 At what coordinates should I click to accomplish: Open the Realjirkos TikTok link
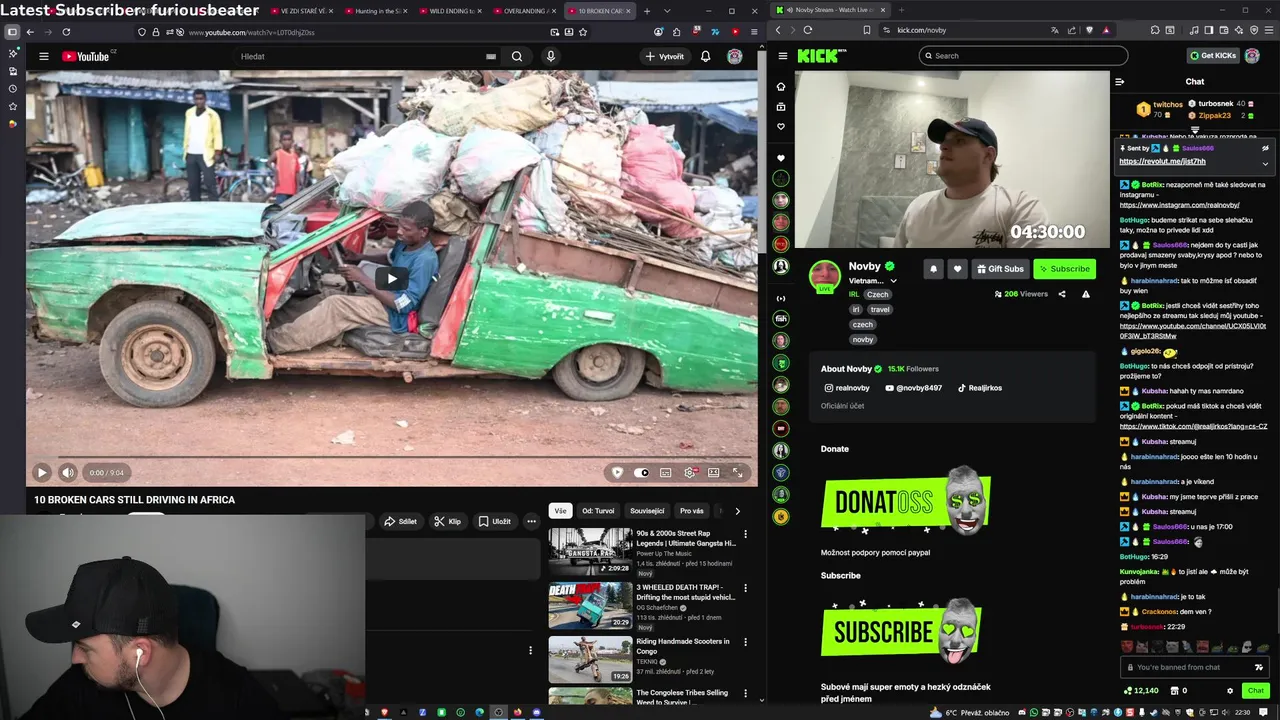point(980,388)
